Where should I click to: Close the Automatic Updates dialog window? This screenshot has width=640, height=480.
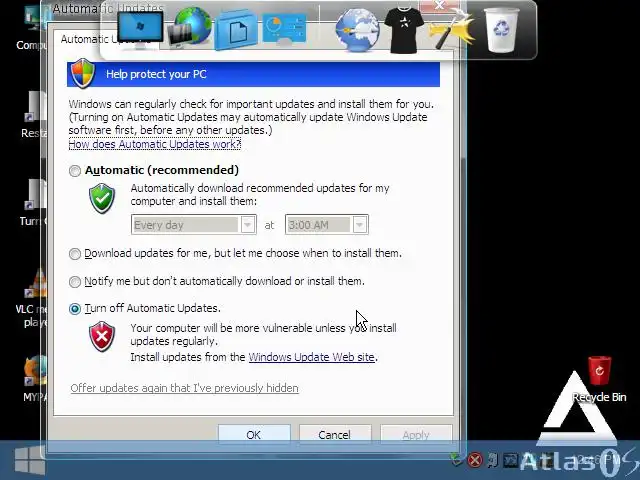click(439, 5)
